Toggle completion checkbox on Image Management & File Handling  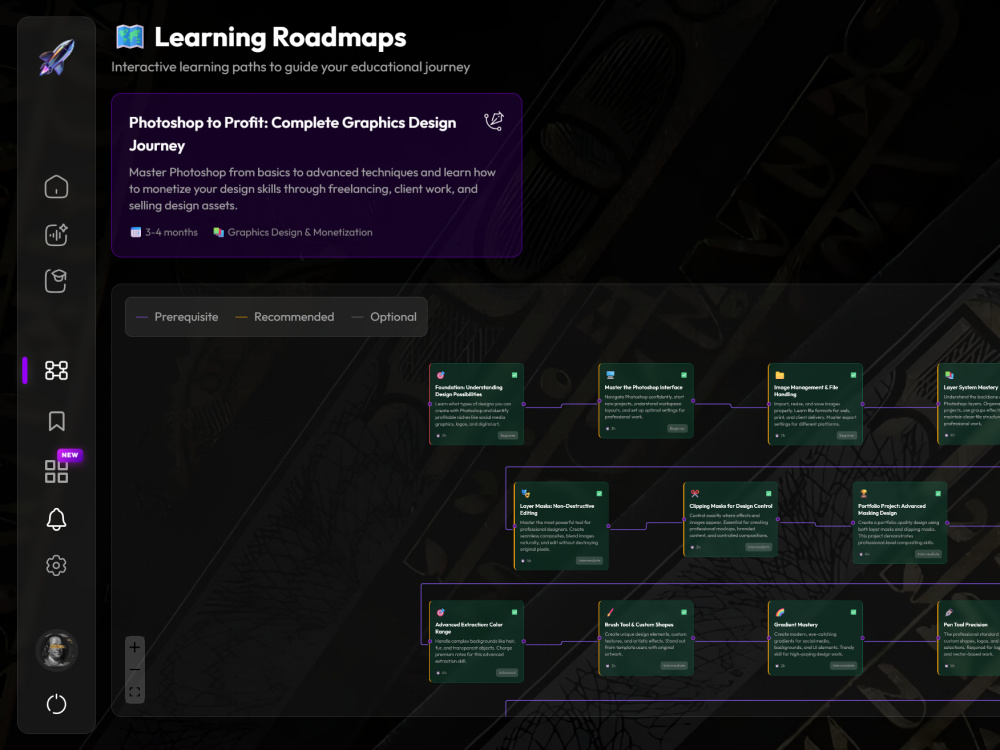coord(853,375)
